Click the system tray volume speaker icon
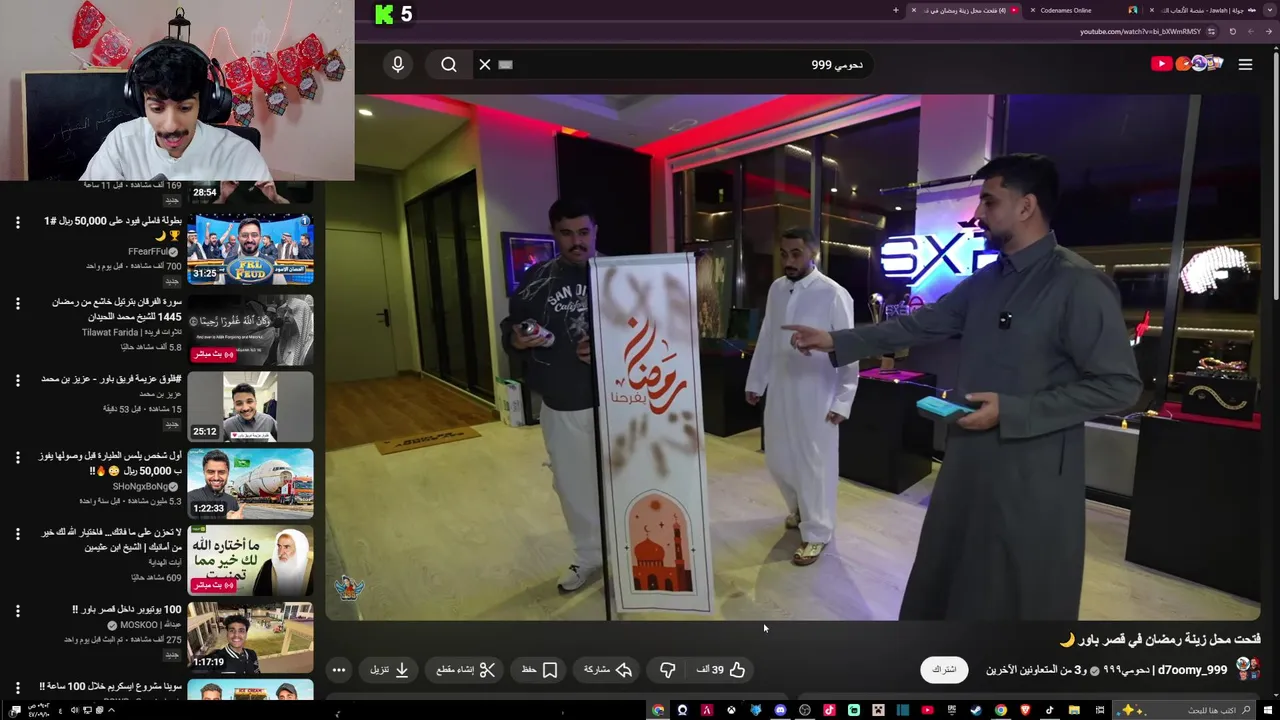 (x=74, y=710)
